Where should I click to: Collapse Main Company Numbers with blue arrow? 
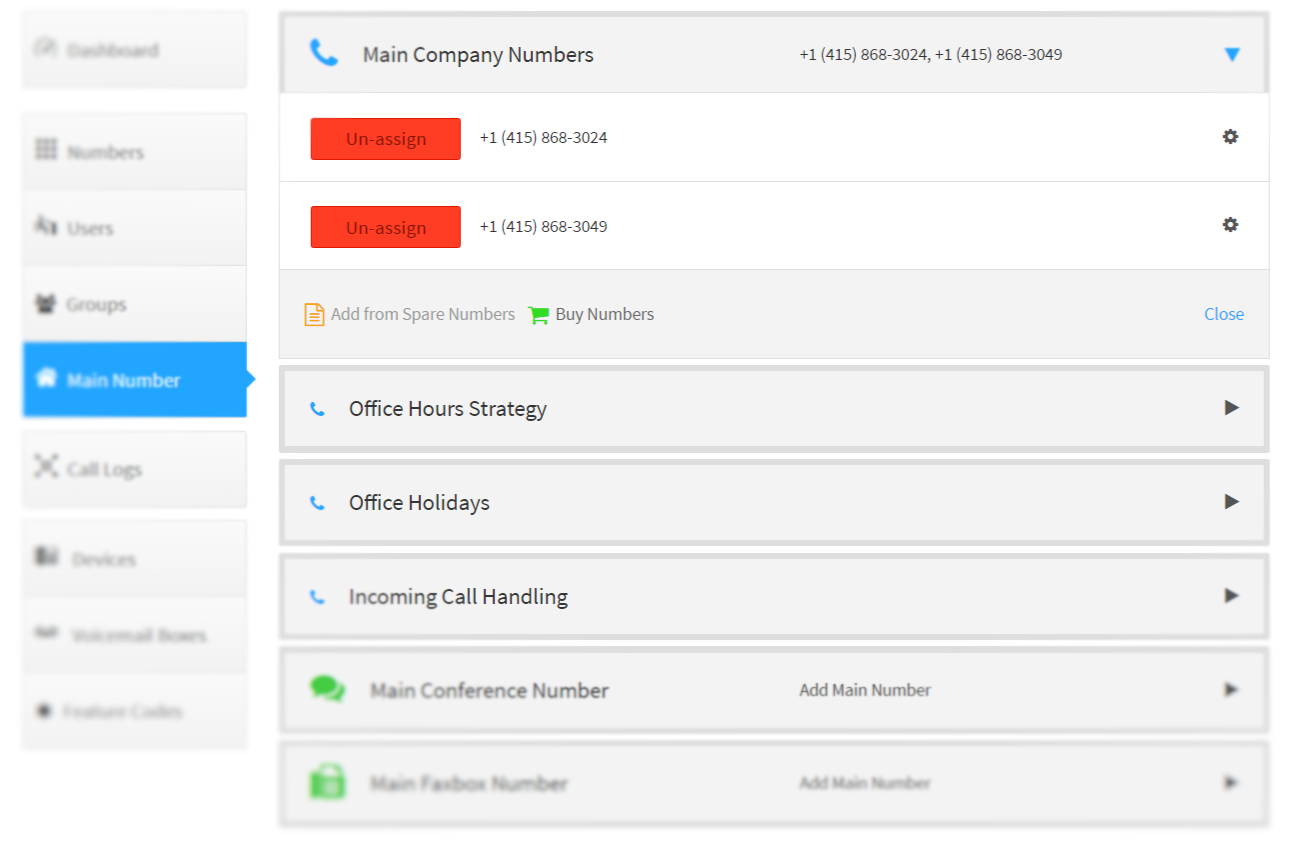pyautogui.click(x=1232, y=55)
